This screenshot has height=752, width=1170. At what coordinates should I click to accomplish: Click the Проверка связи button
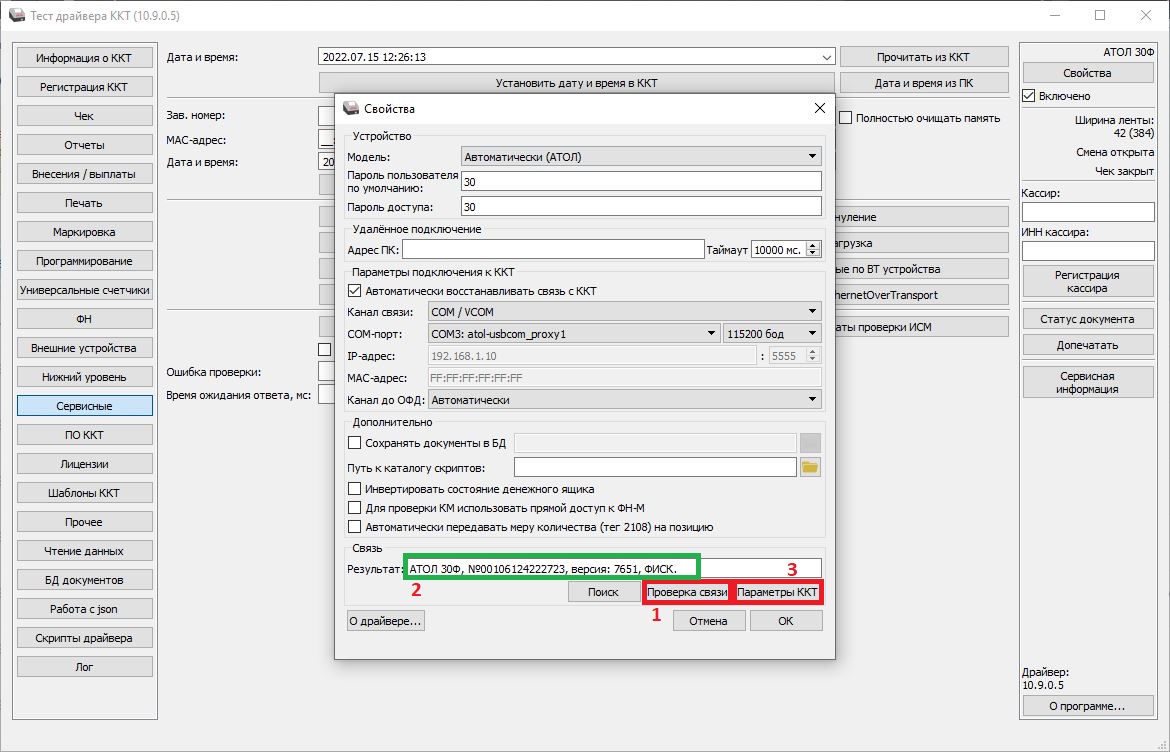(x=687, y=593)
